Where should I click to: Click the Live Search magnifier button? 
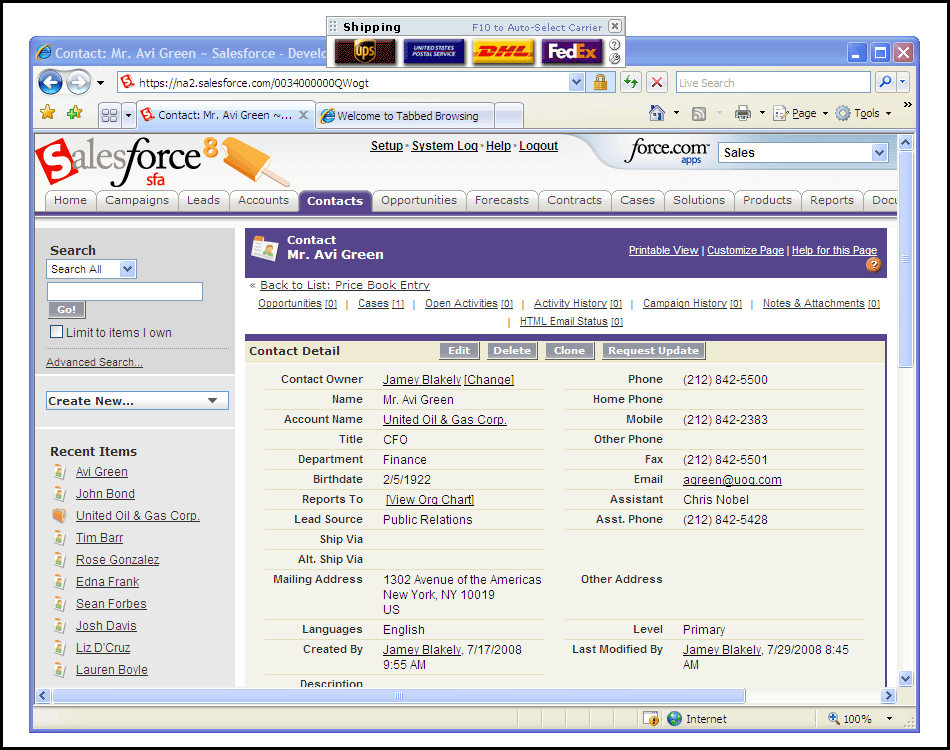pyautogui.click(x=885, y=82)
